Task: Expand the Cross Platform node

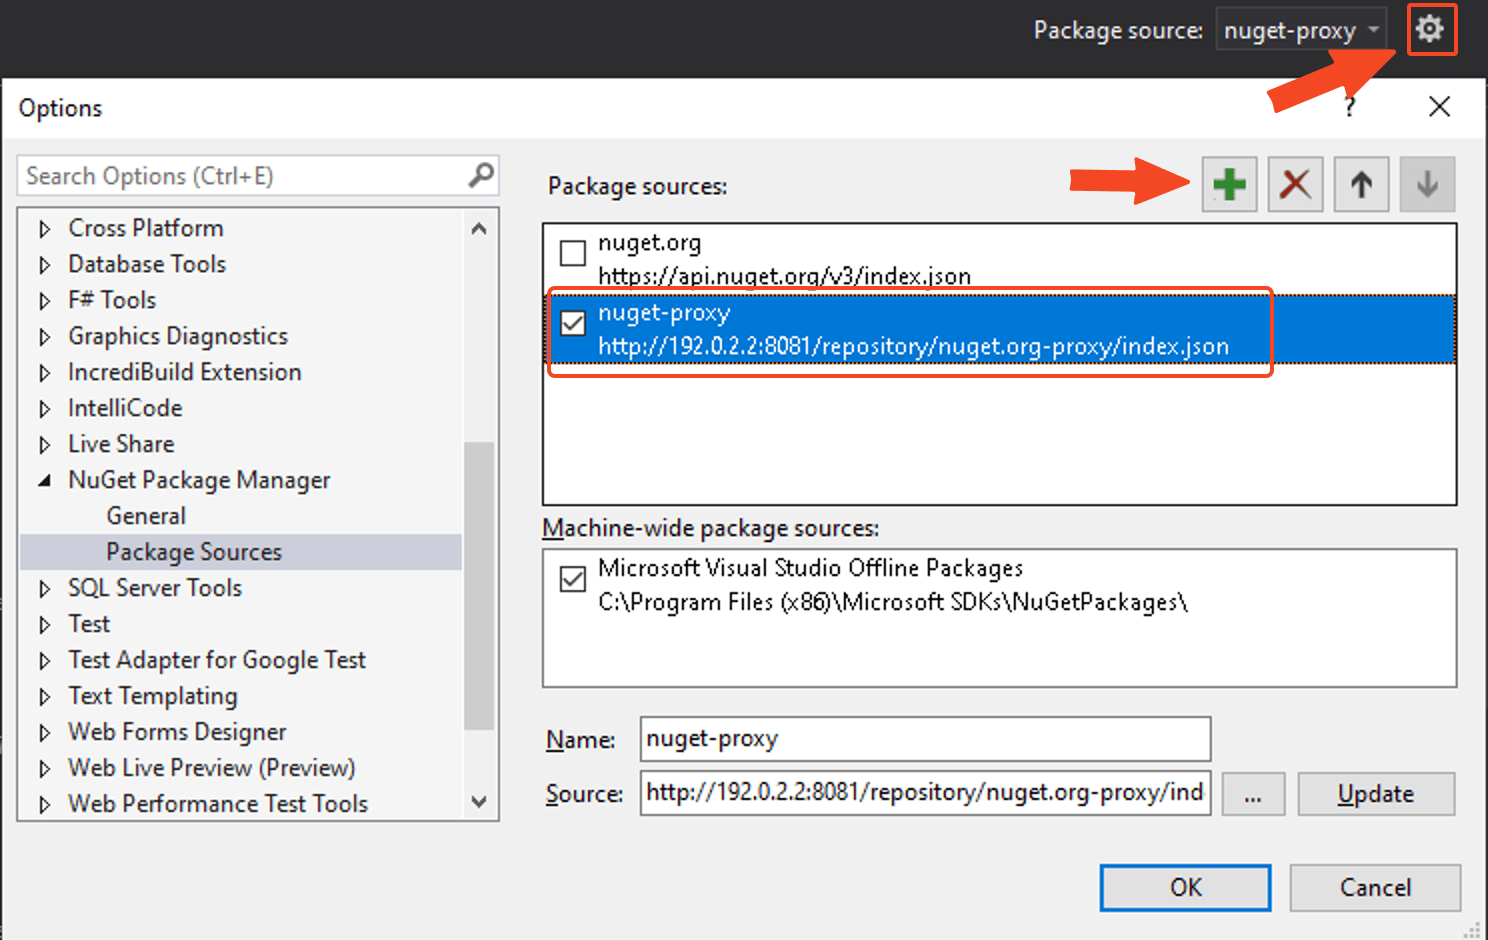Action: (44, 229)
